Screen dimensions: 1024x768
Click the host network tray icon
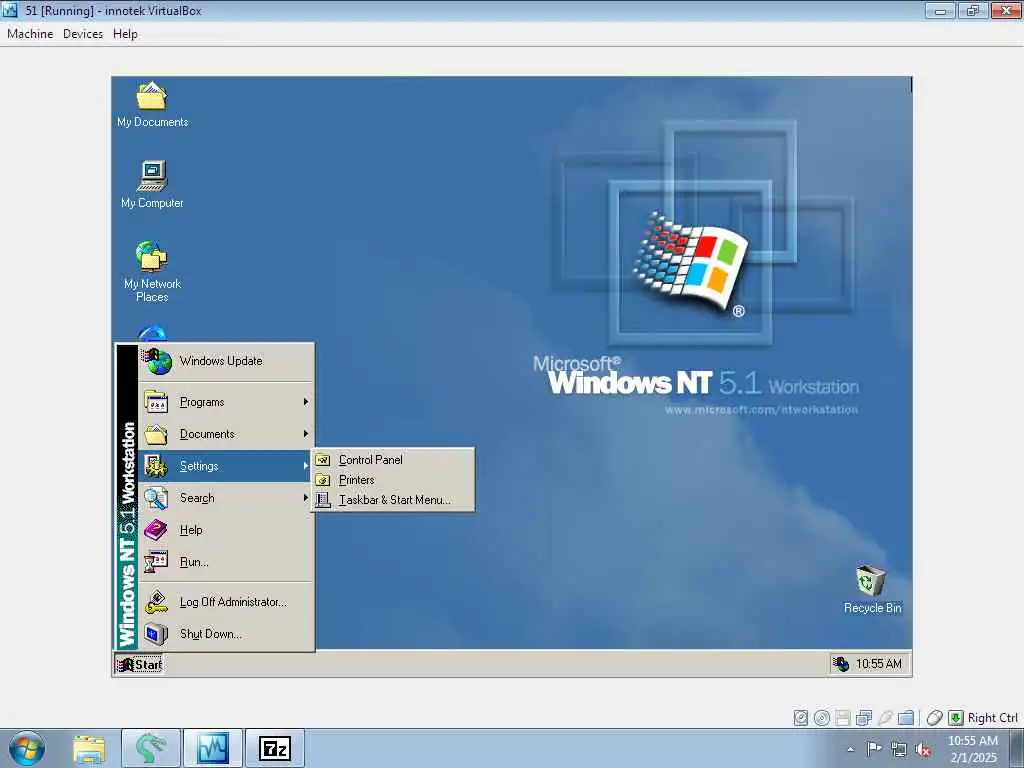(899, 750)
